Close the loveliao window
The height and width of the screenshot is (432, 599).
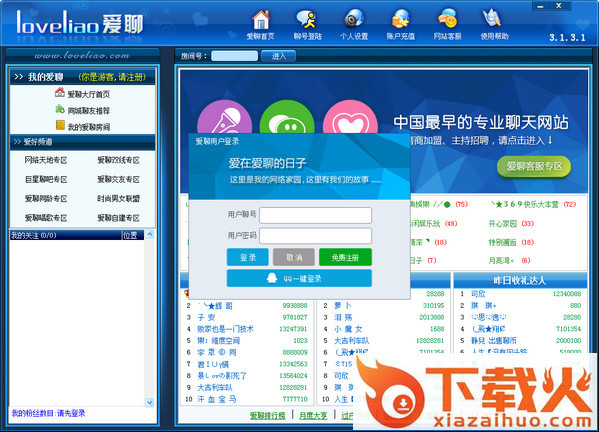559,6
